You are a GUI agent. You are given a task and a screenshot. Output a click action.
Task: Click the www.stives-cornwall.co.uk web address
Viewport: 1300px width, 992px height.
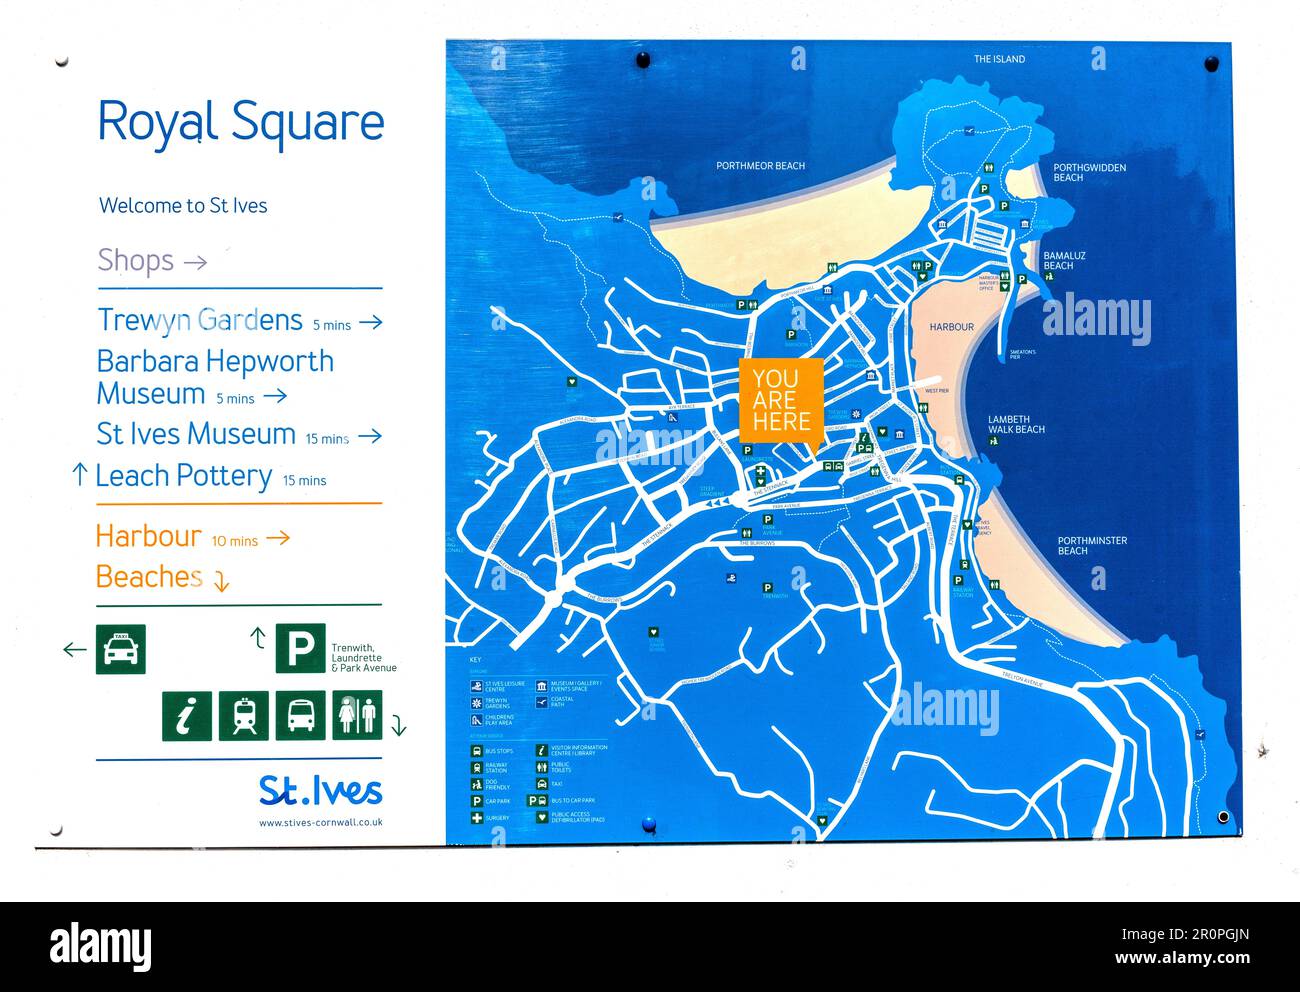[x=321, y=823]
